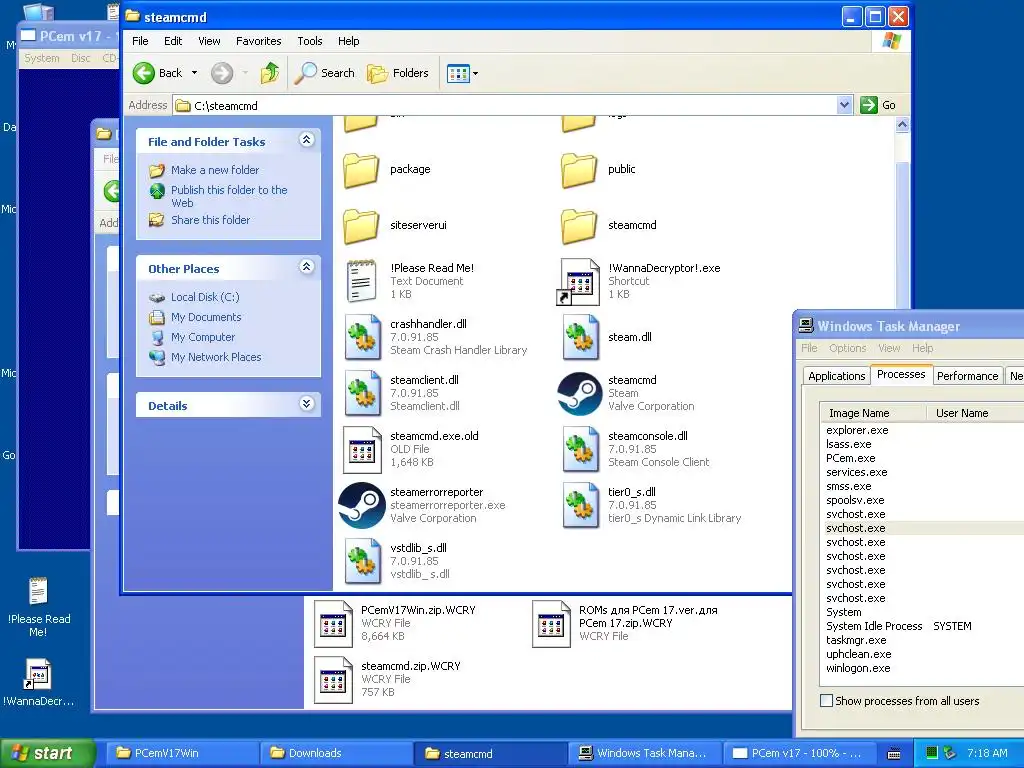The image size is (1024, 768).
Task: Enable Show processes from all users
Action: [826, 701]
